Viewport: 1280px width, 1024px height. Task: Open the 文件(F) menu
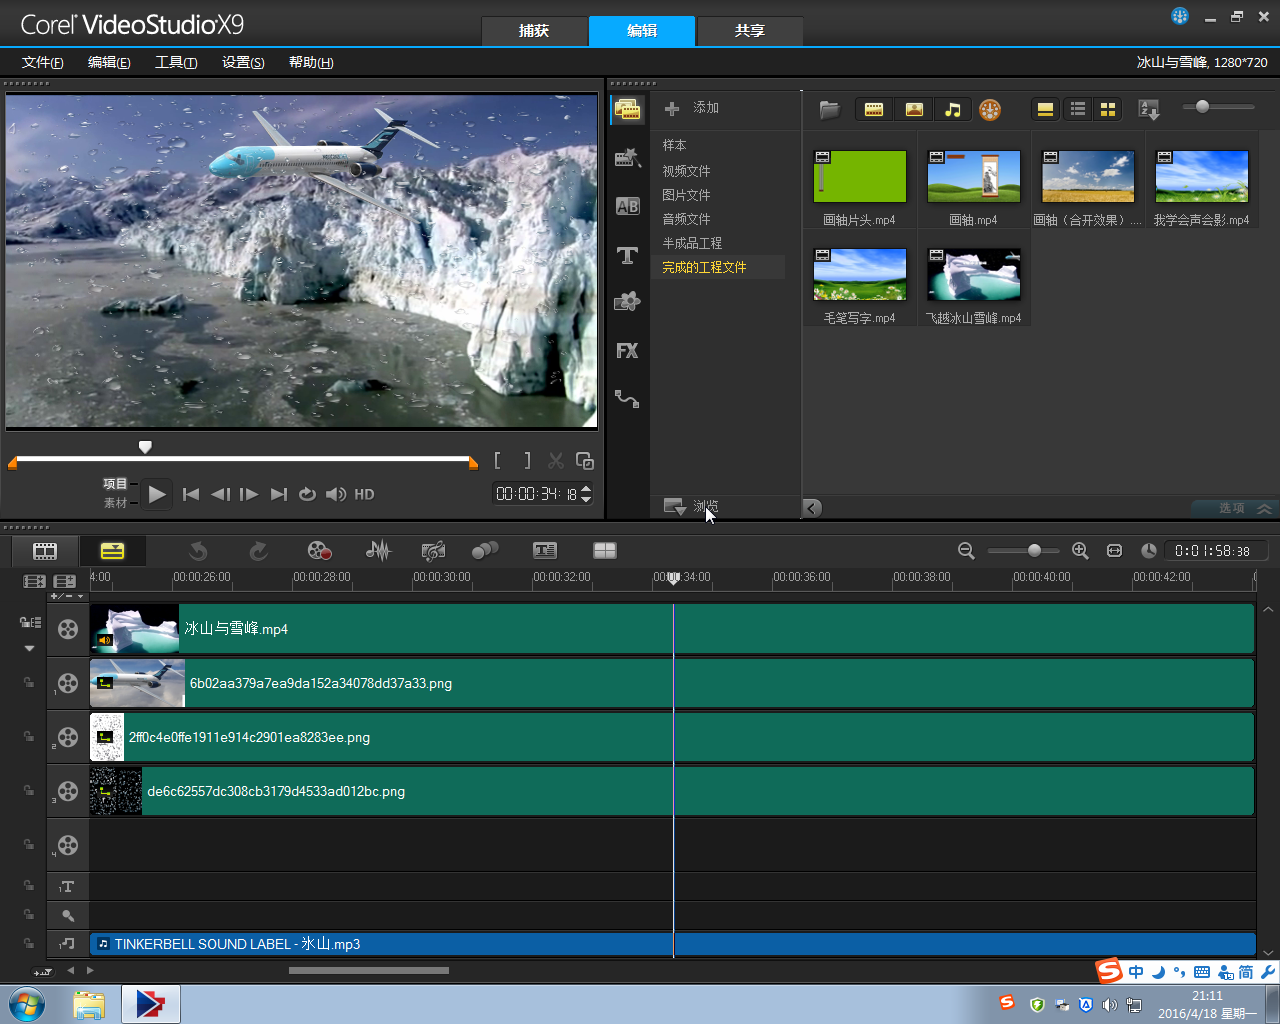pyautogui.click(x=43, y=62)
